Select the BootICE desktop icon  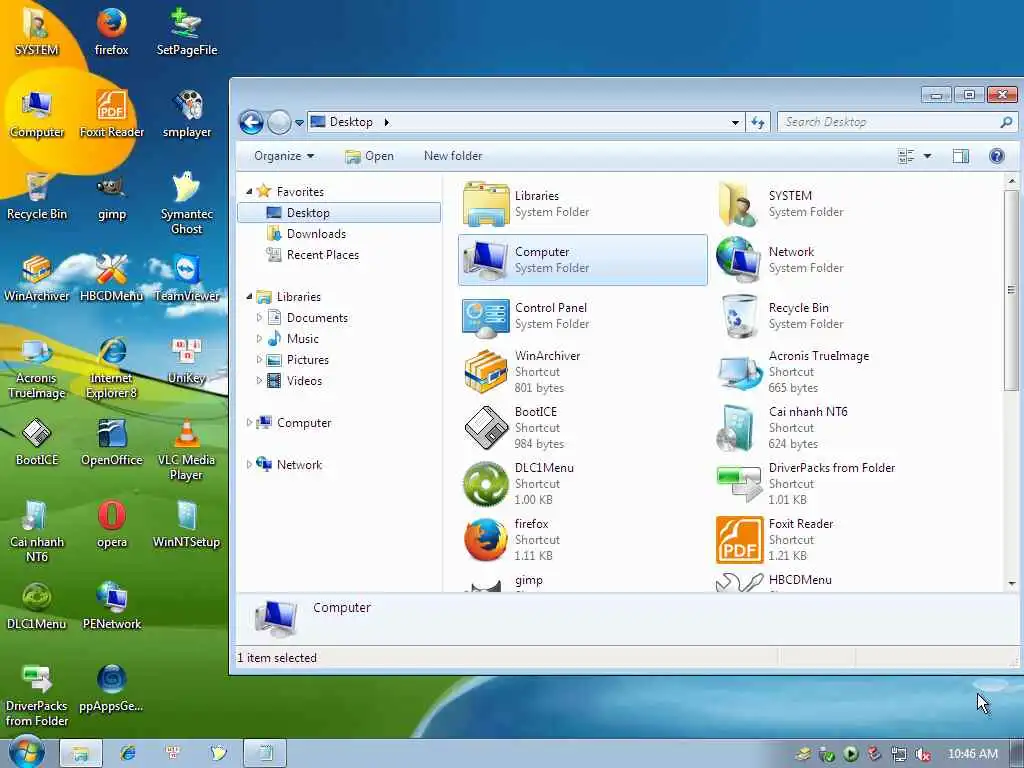(37, 443)
